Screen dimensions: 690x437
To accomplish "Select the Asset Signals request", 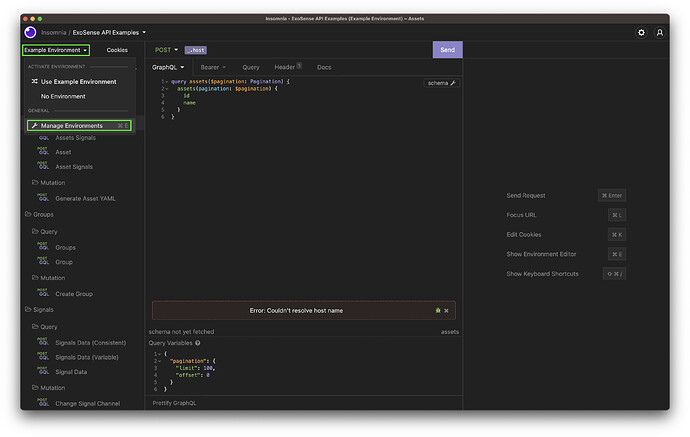I will 74,167.
